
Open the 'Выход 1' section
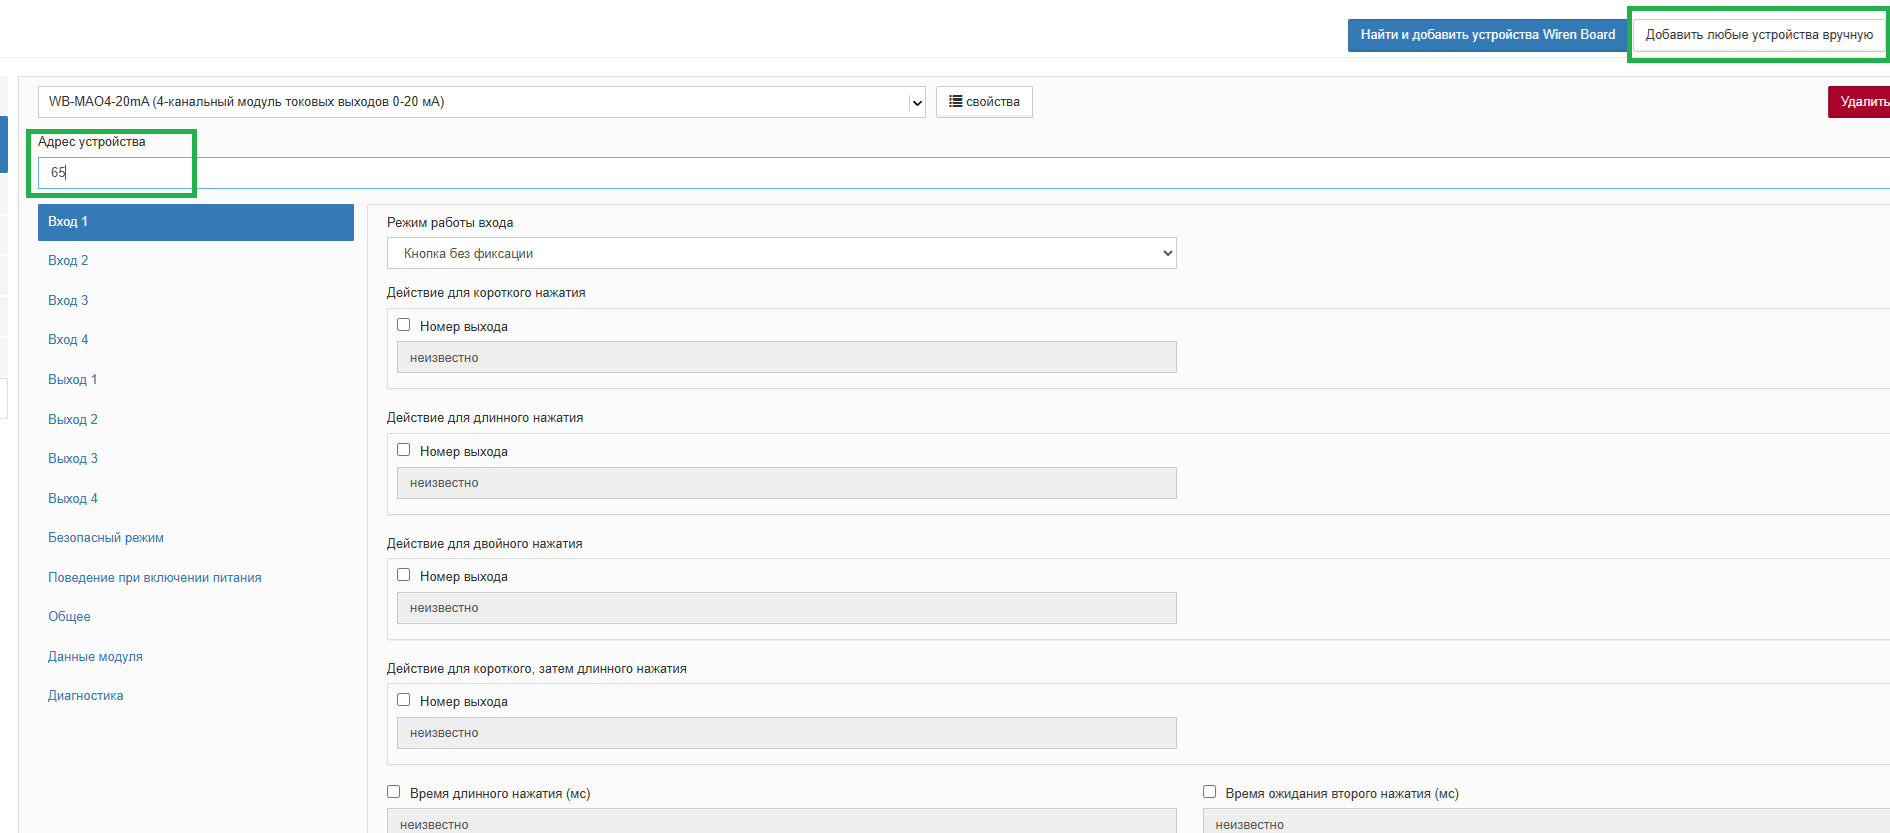73,380
